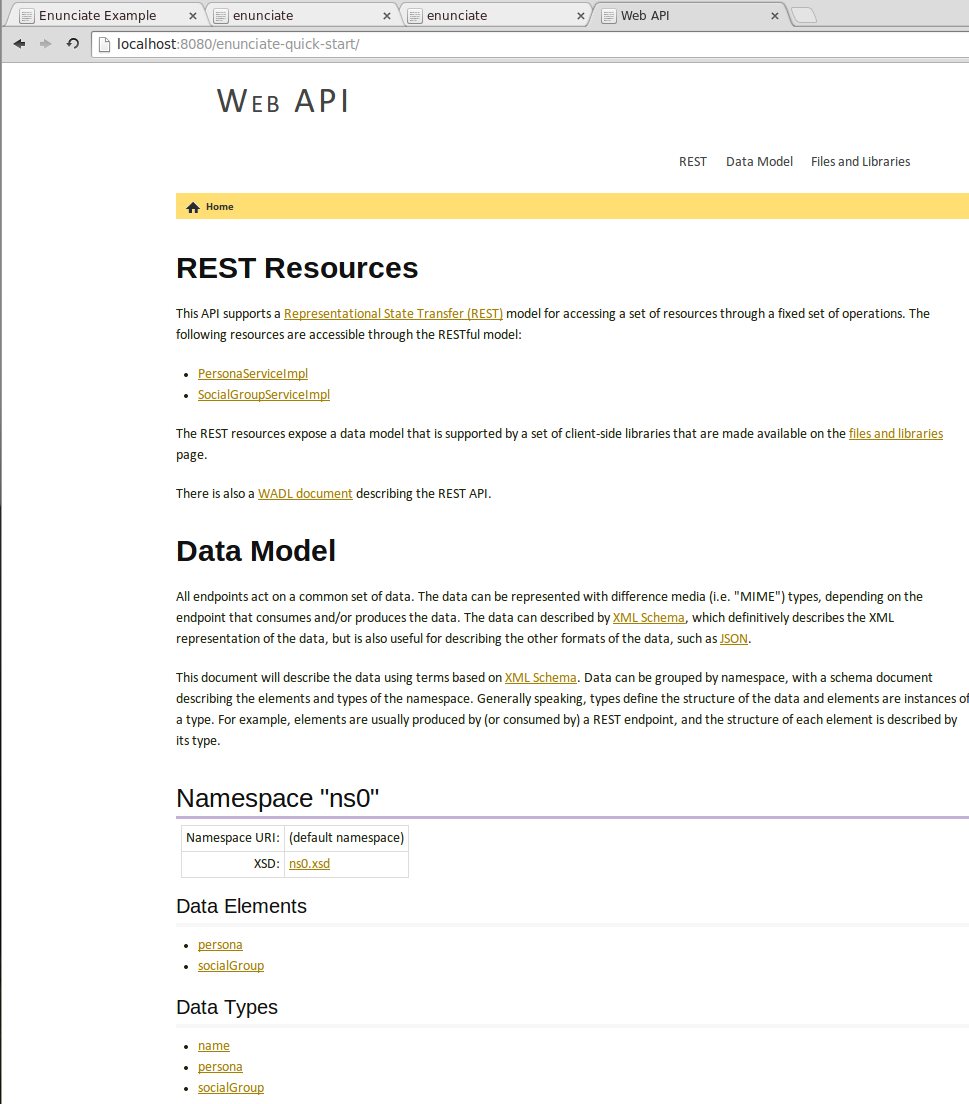The height and width of the screenshot is (1104, 969).
Task: Click the XSD: table label
Action: click(266, 864)
